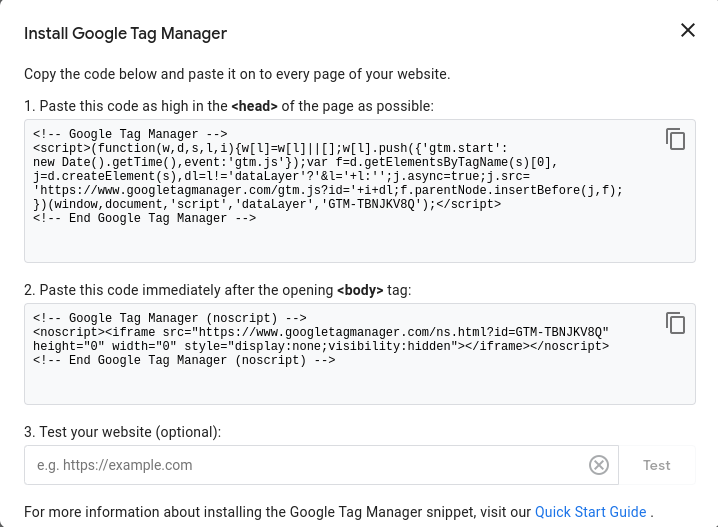
Task: Copy the head script snippet to clipboard
Action: (675, 139)
